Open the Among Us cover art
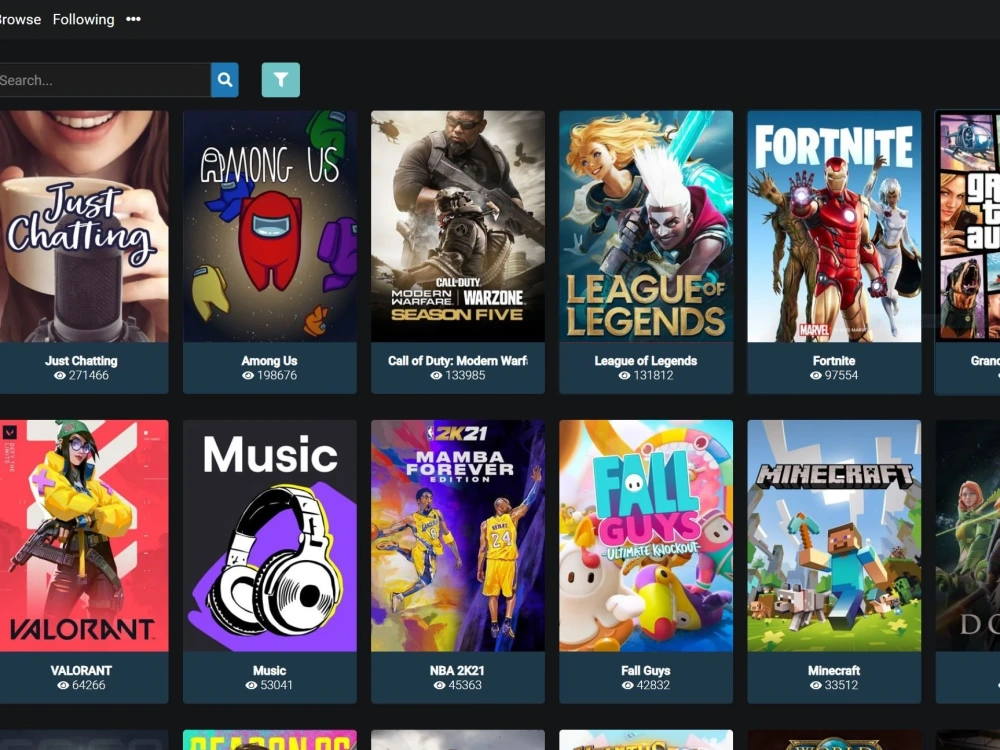Image resolution: width=1000 pixels, height=750 pixels. (x=270, y=226)
